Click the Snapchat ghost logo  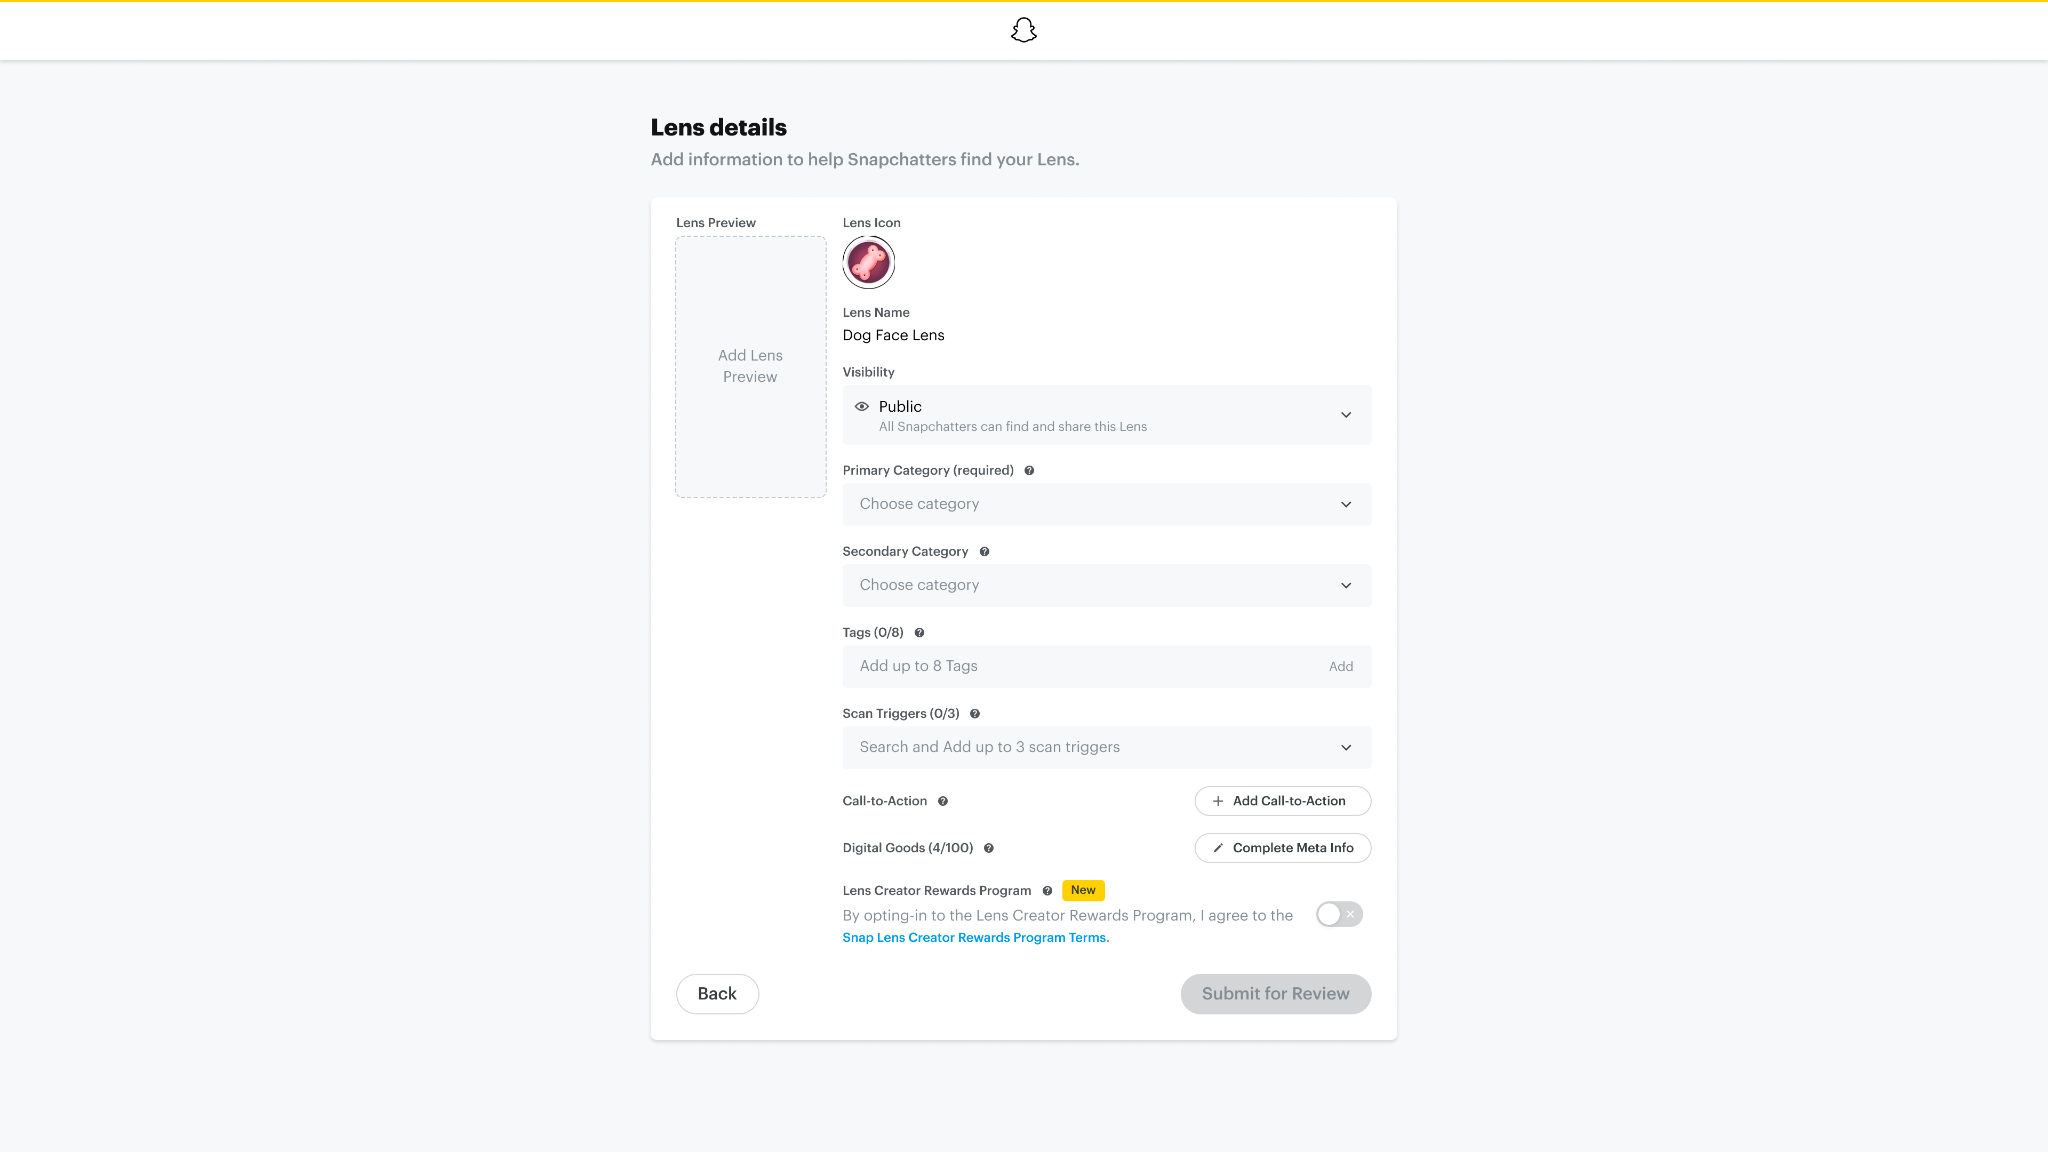(1023, 30)
